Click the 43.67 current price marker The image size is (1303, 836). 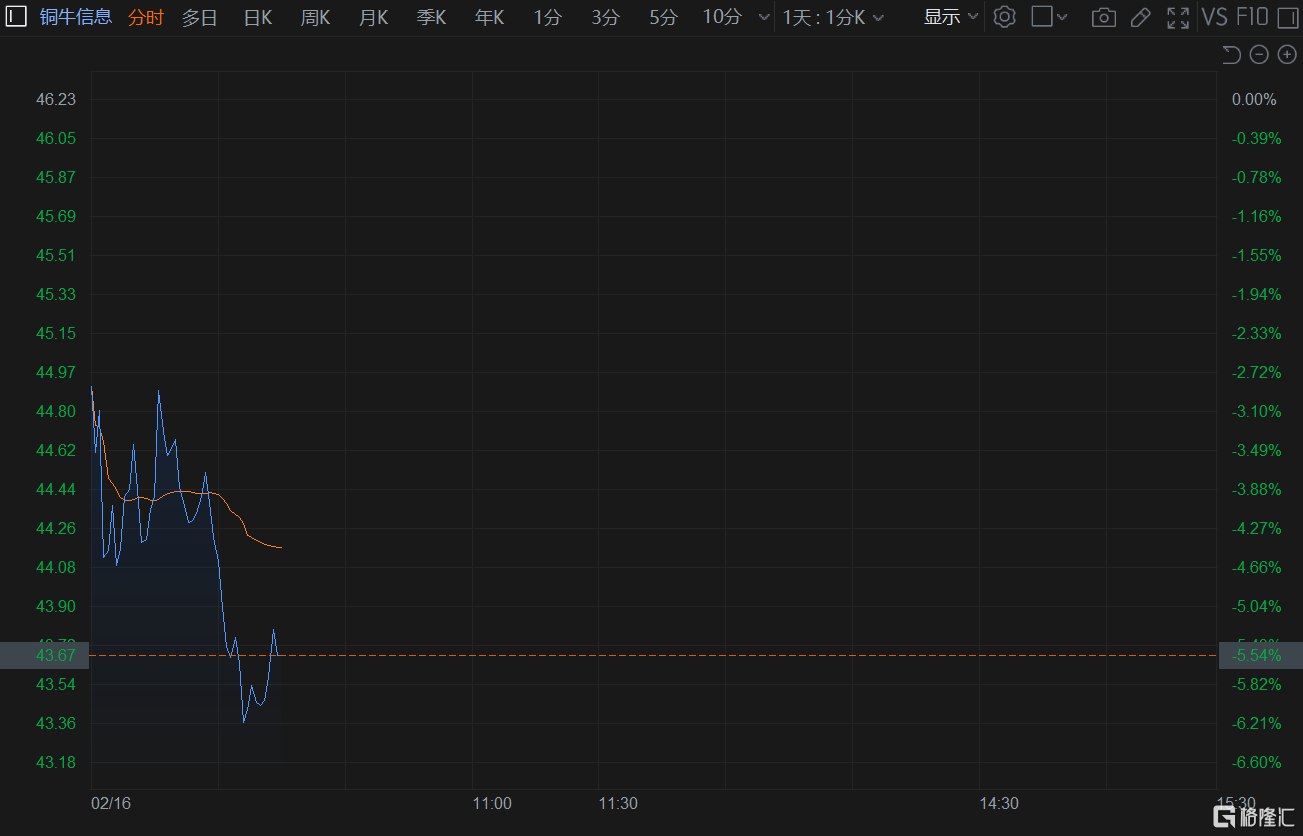tap(56, 655)
